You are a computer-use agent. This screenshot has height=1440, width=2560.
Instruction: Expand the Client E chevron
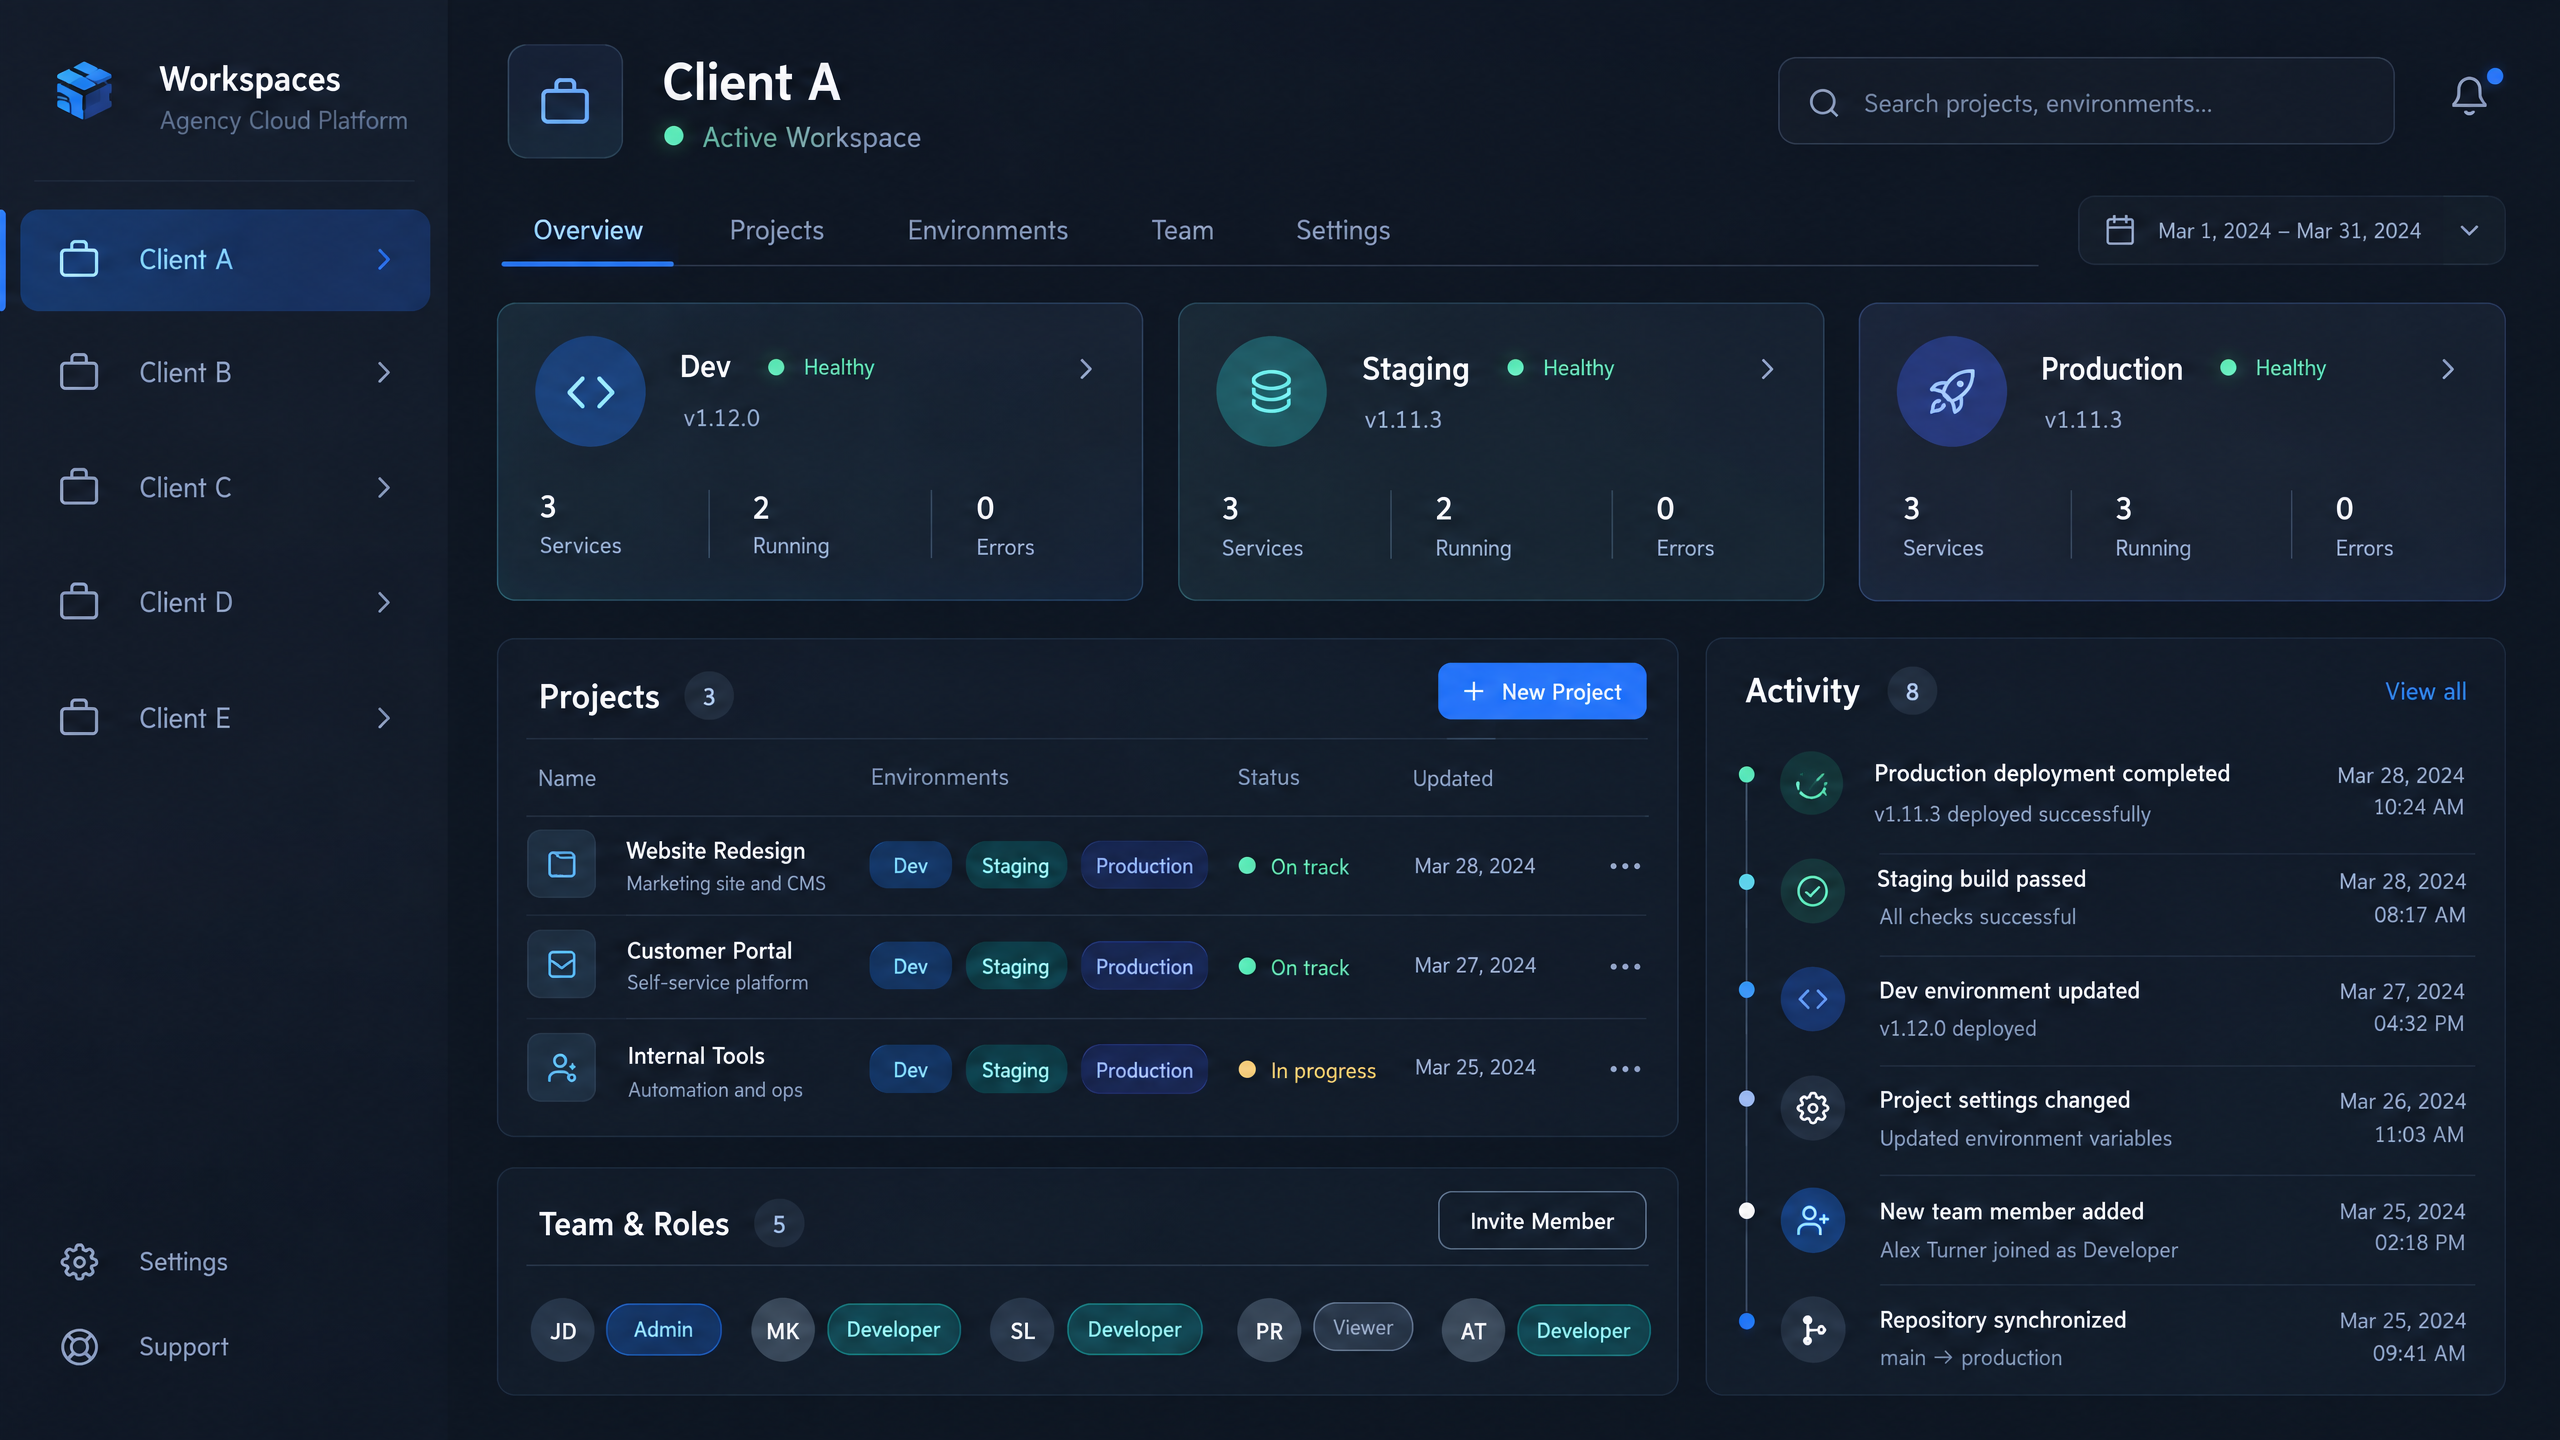pyautogui.click(x=384, y=718)
